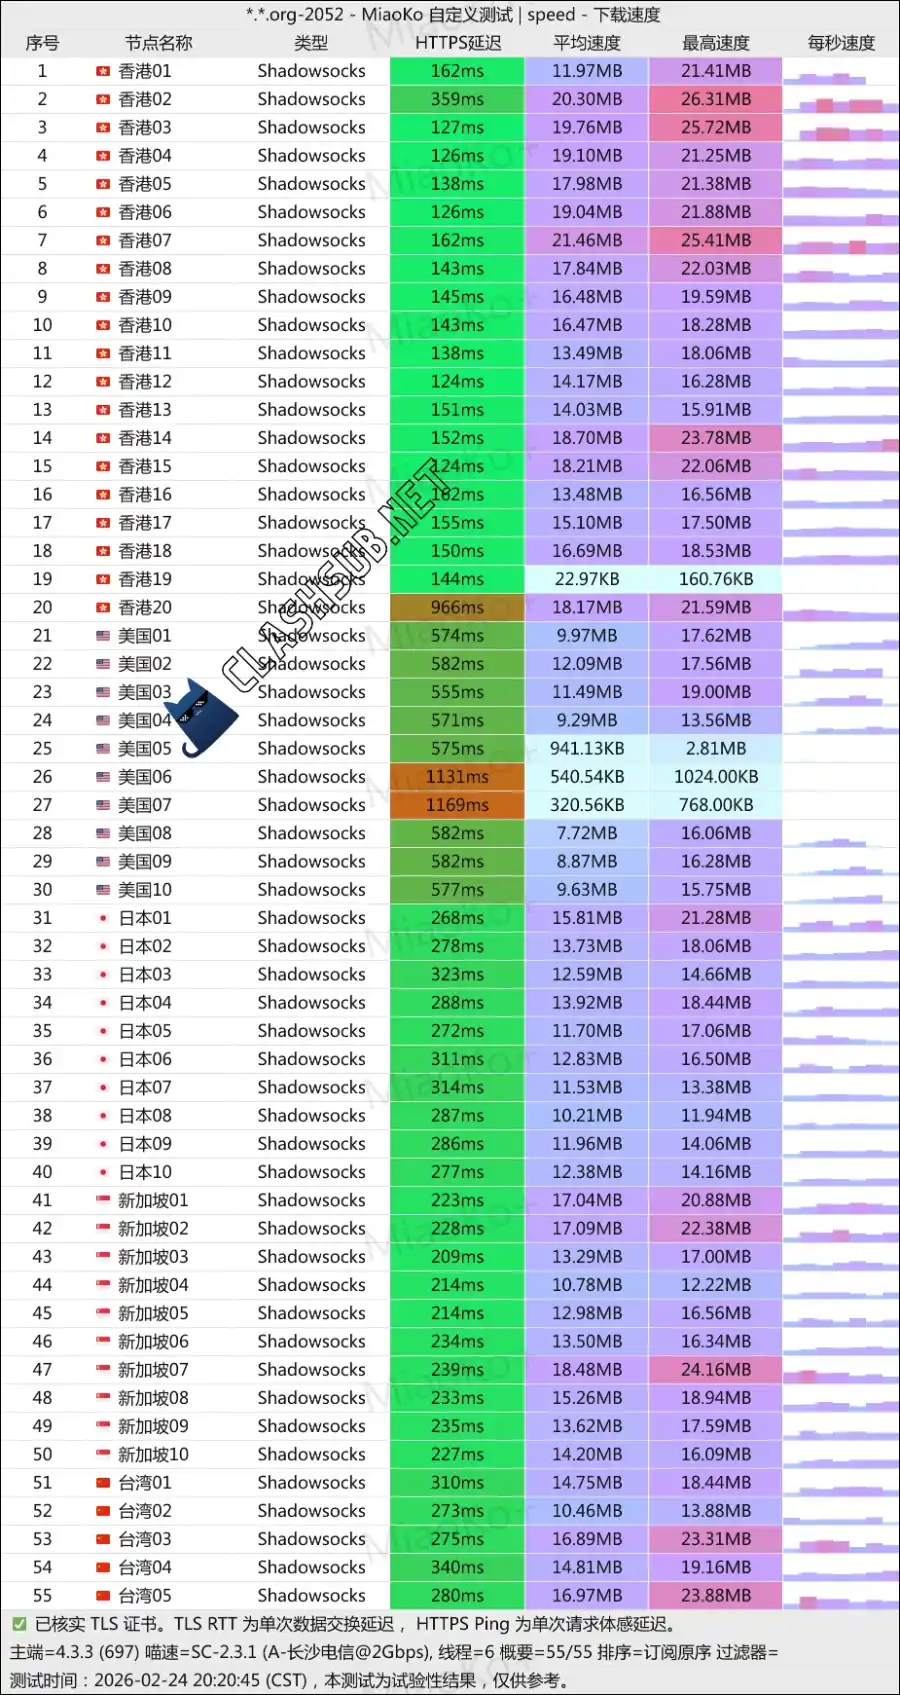The image size is (900, 1695).
Task: Click the 最高速度 column header
Action: pos(715,43)
